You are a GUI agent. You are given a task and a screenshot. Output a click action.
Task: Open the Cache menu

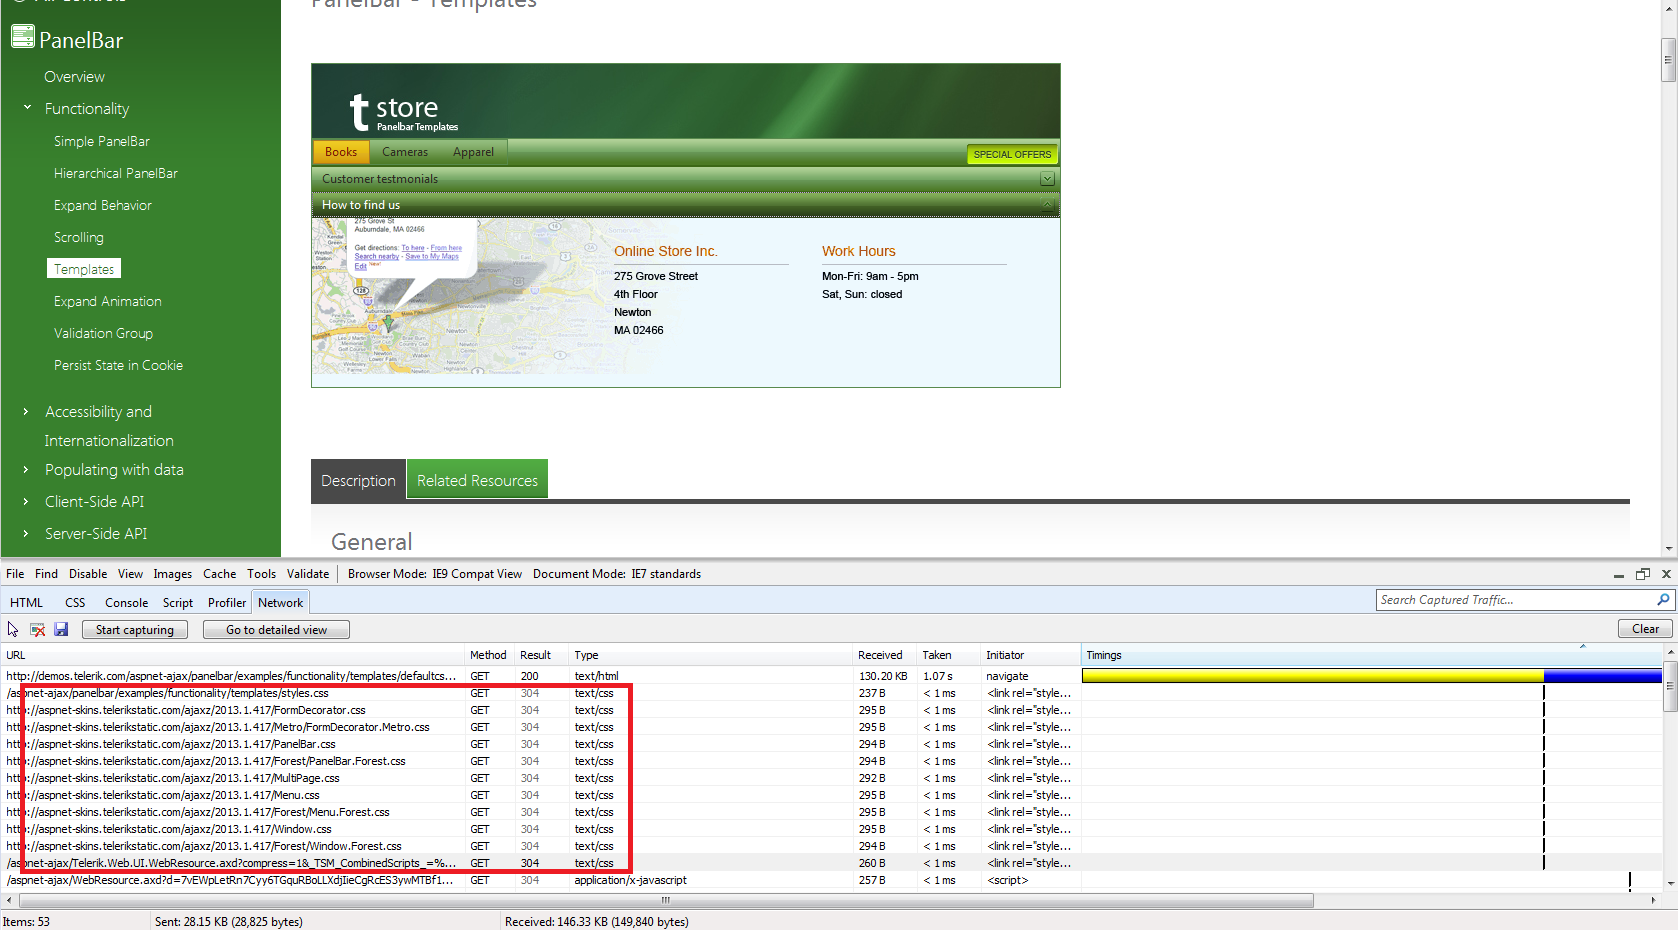[x=220, y=574]
